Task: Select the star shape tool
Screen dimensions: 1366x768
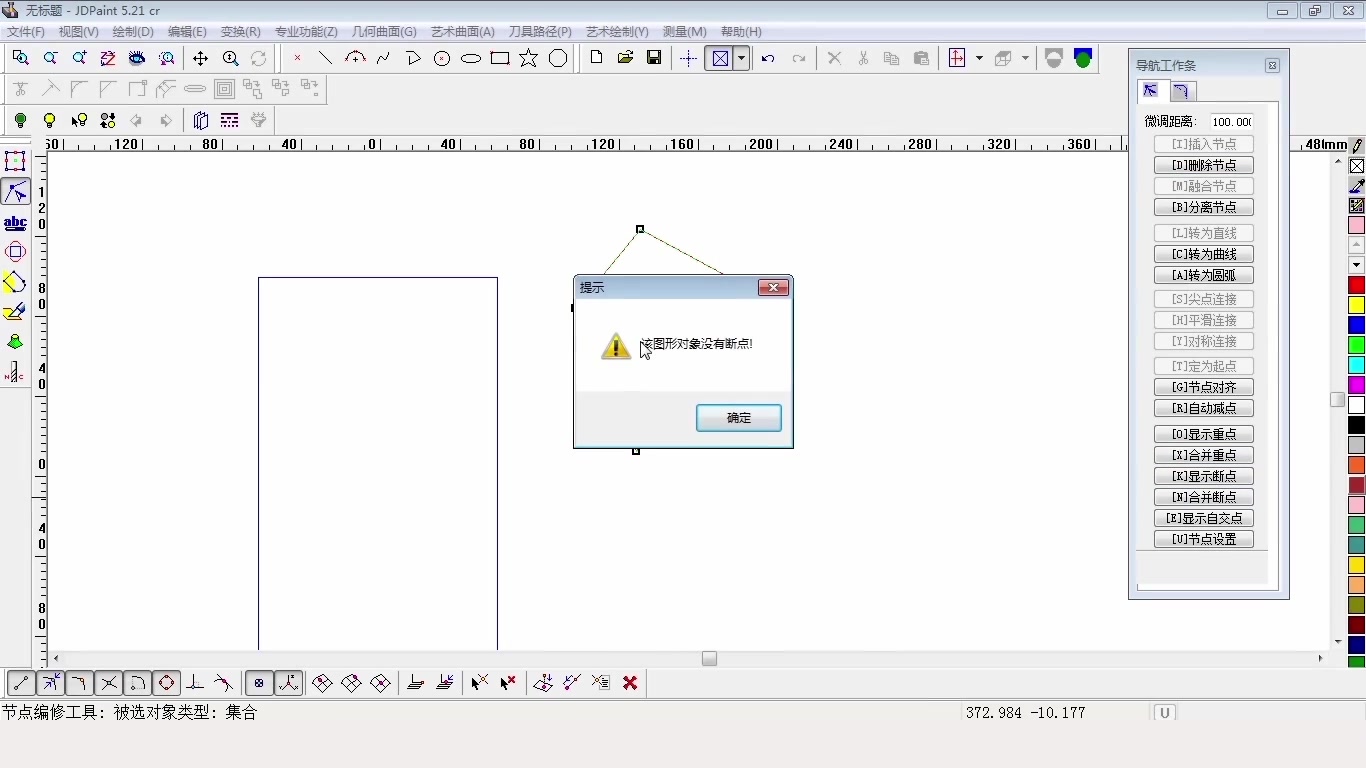Action: coord(529,58)
